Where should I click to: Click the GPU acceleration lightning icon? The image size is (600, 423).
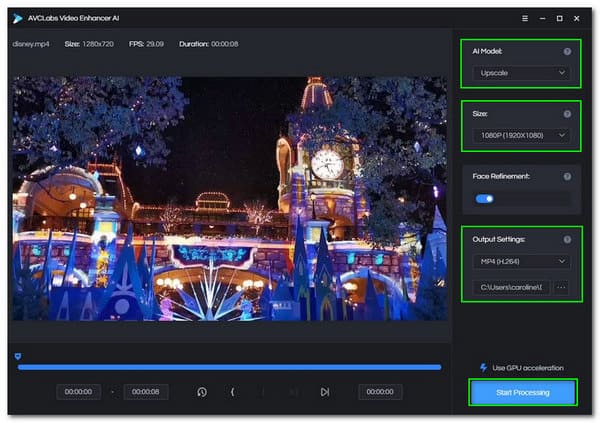point(483,367)
